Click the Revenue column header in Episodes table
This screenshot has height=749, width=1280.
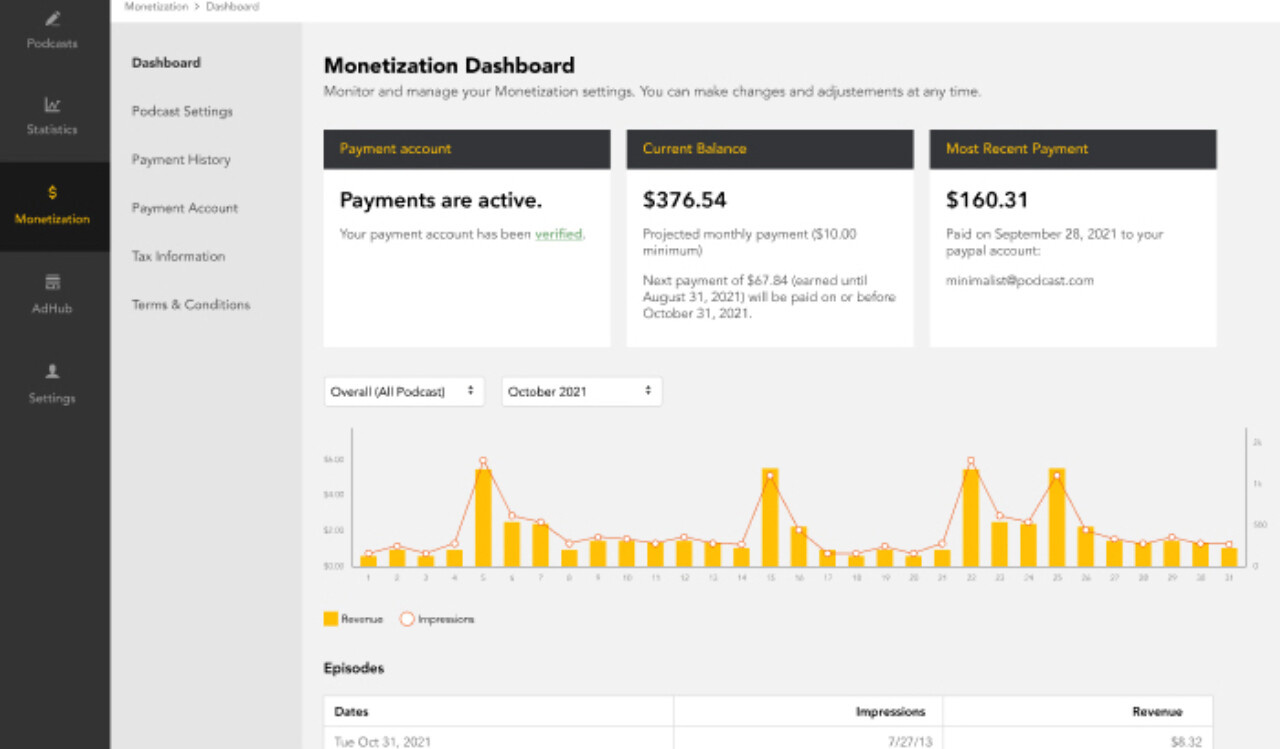coord(1157,712)
